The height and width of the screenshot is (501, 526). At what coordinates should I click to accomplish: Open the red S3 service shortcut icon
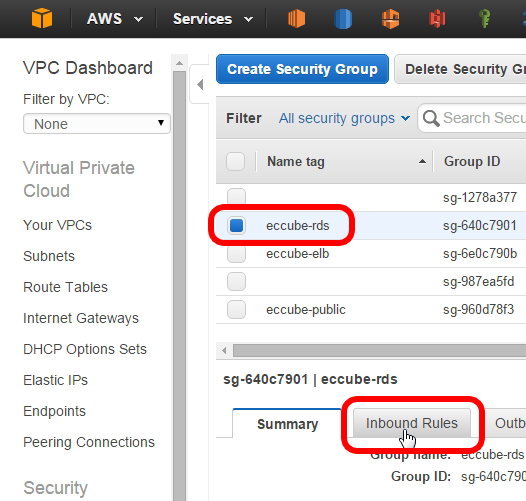coord(437,19)
